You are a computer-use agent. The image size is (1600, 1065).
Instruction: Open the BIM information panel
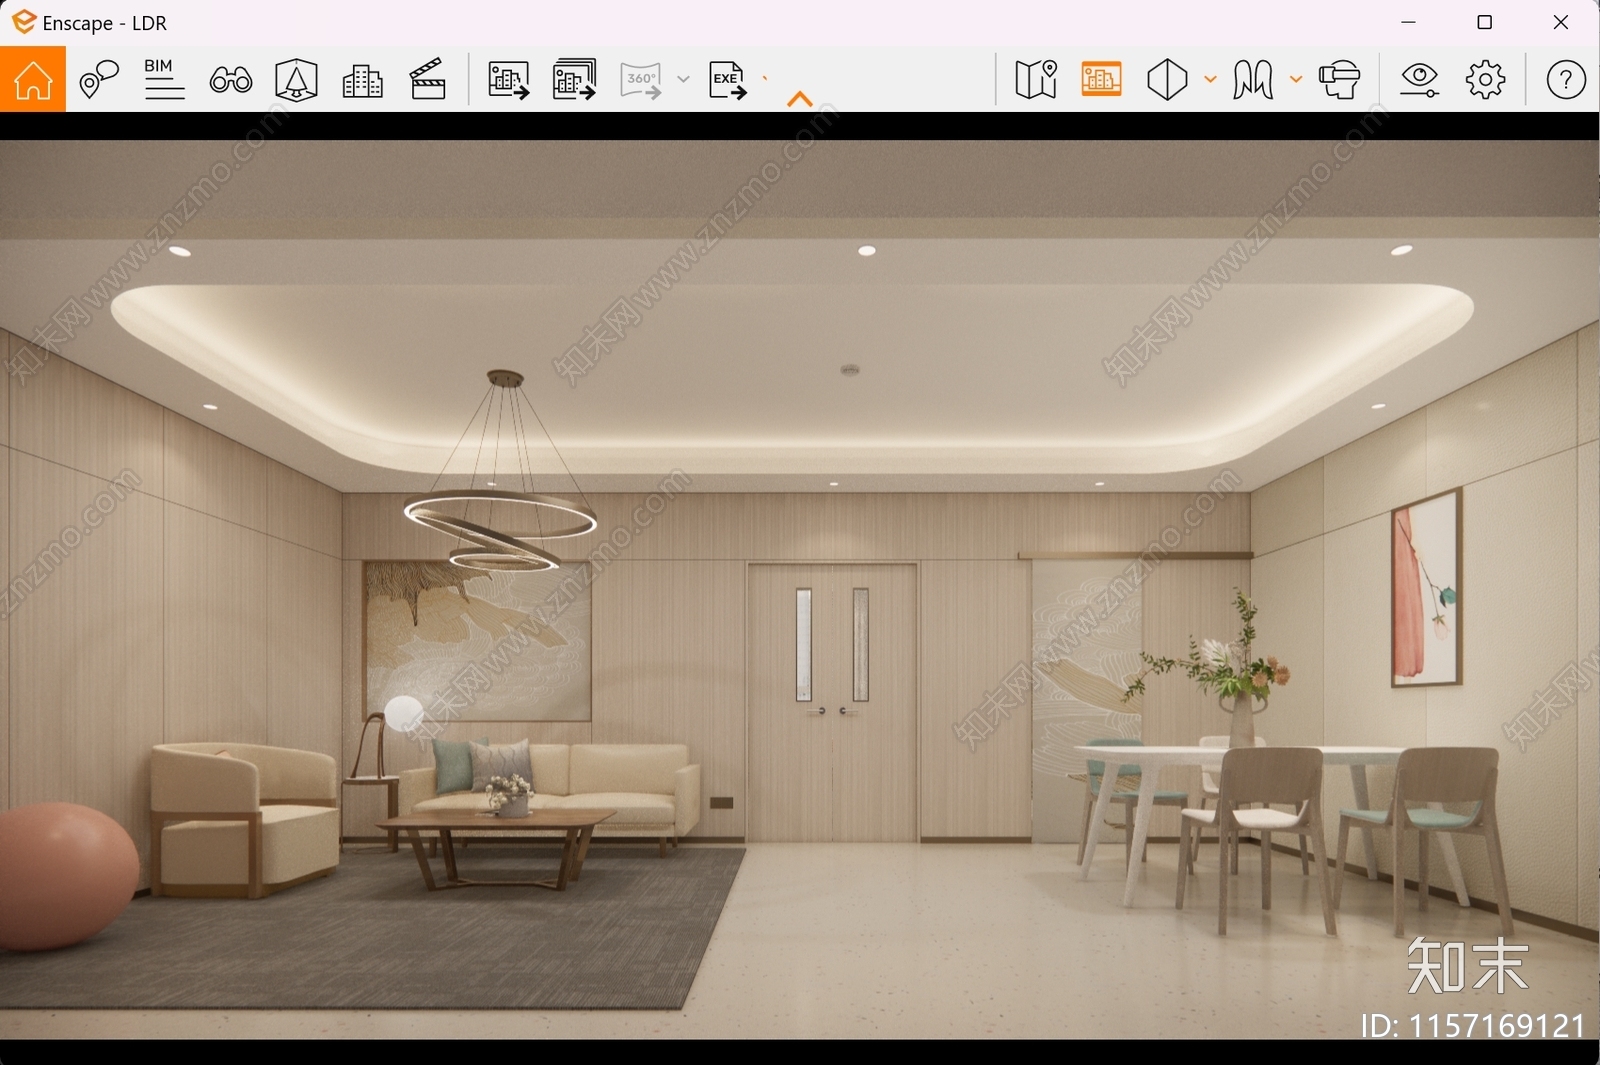pyautogui.click(x=164, y=79)
